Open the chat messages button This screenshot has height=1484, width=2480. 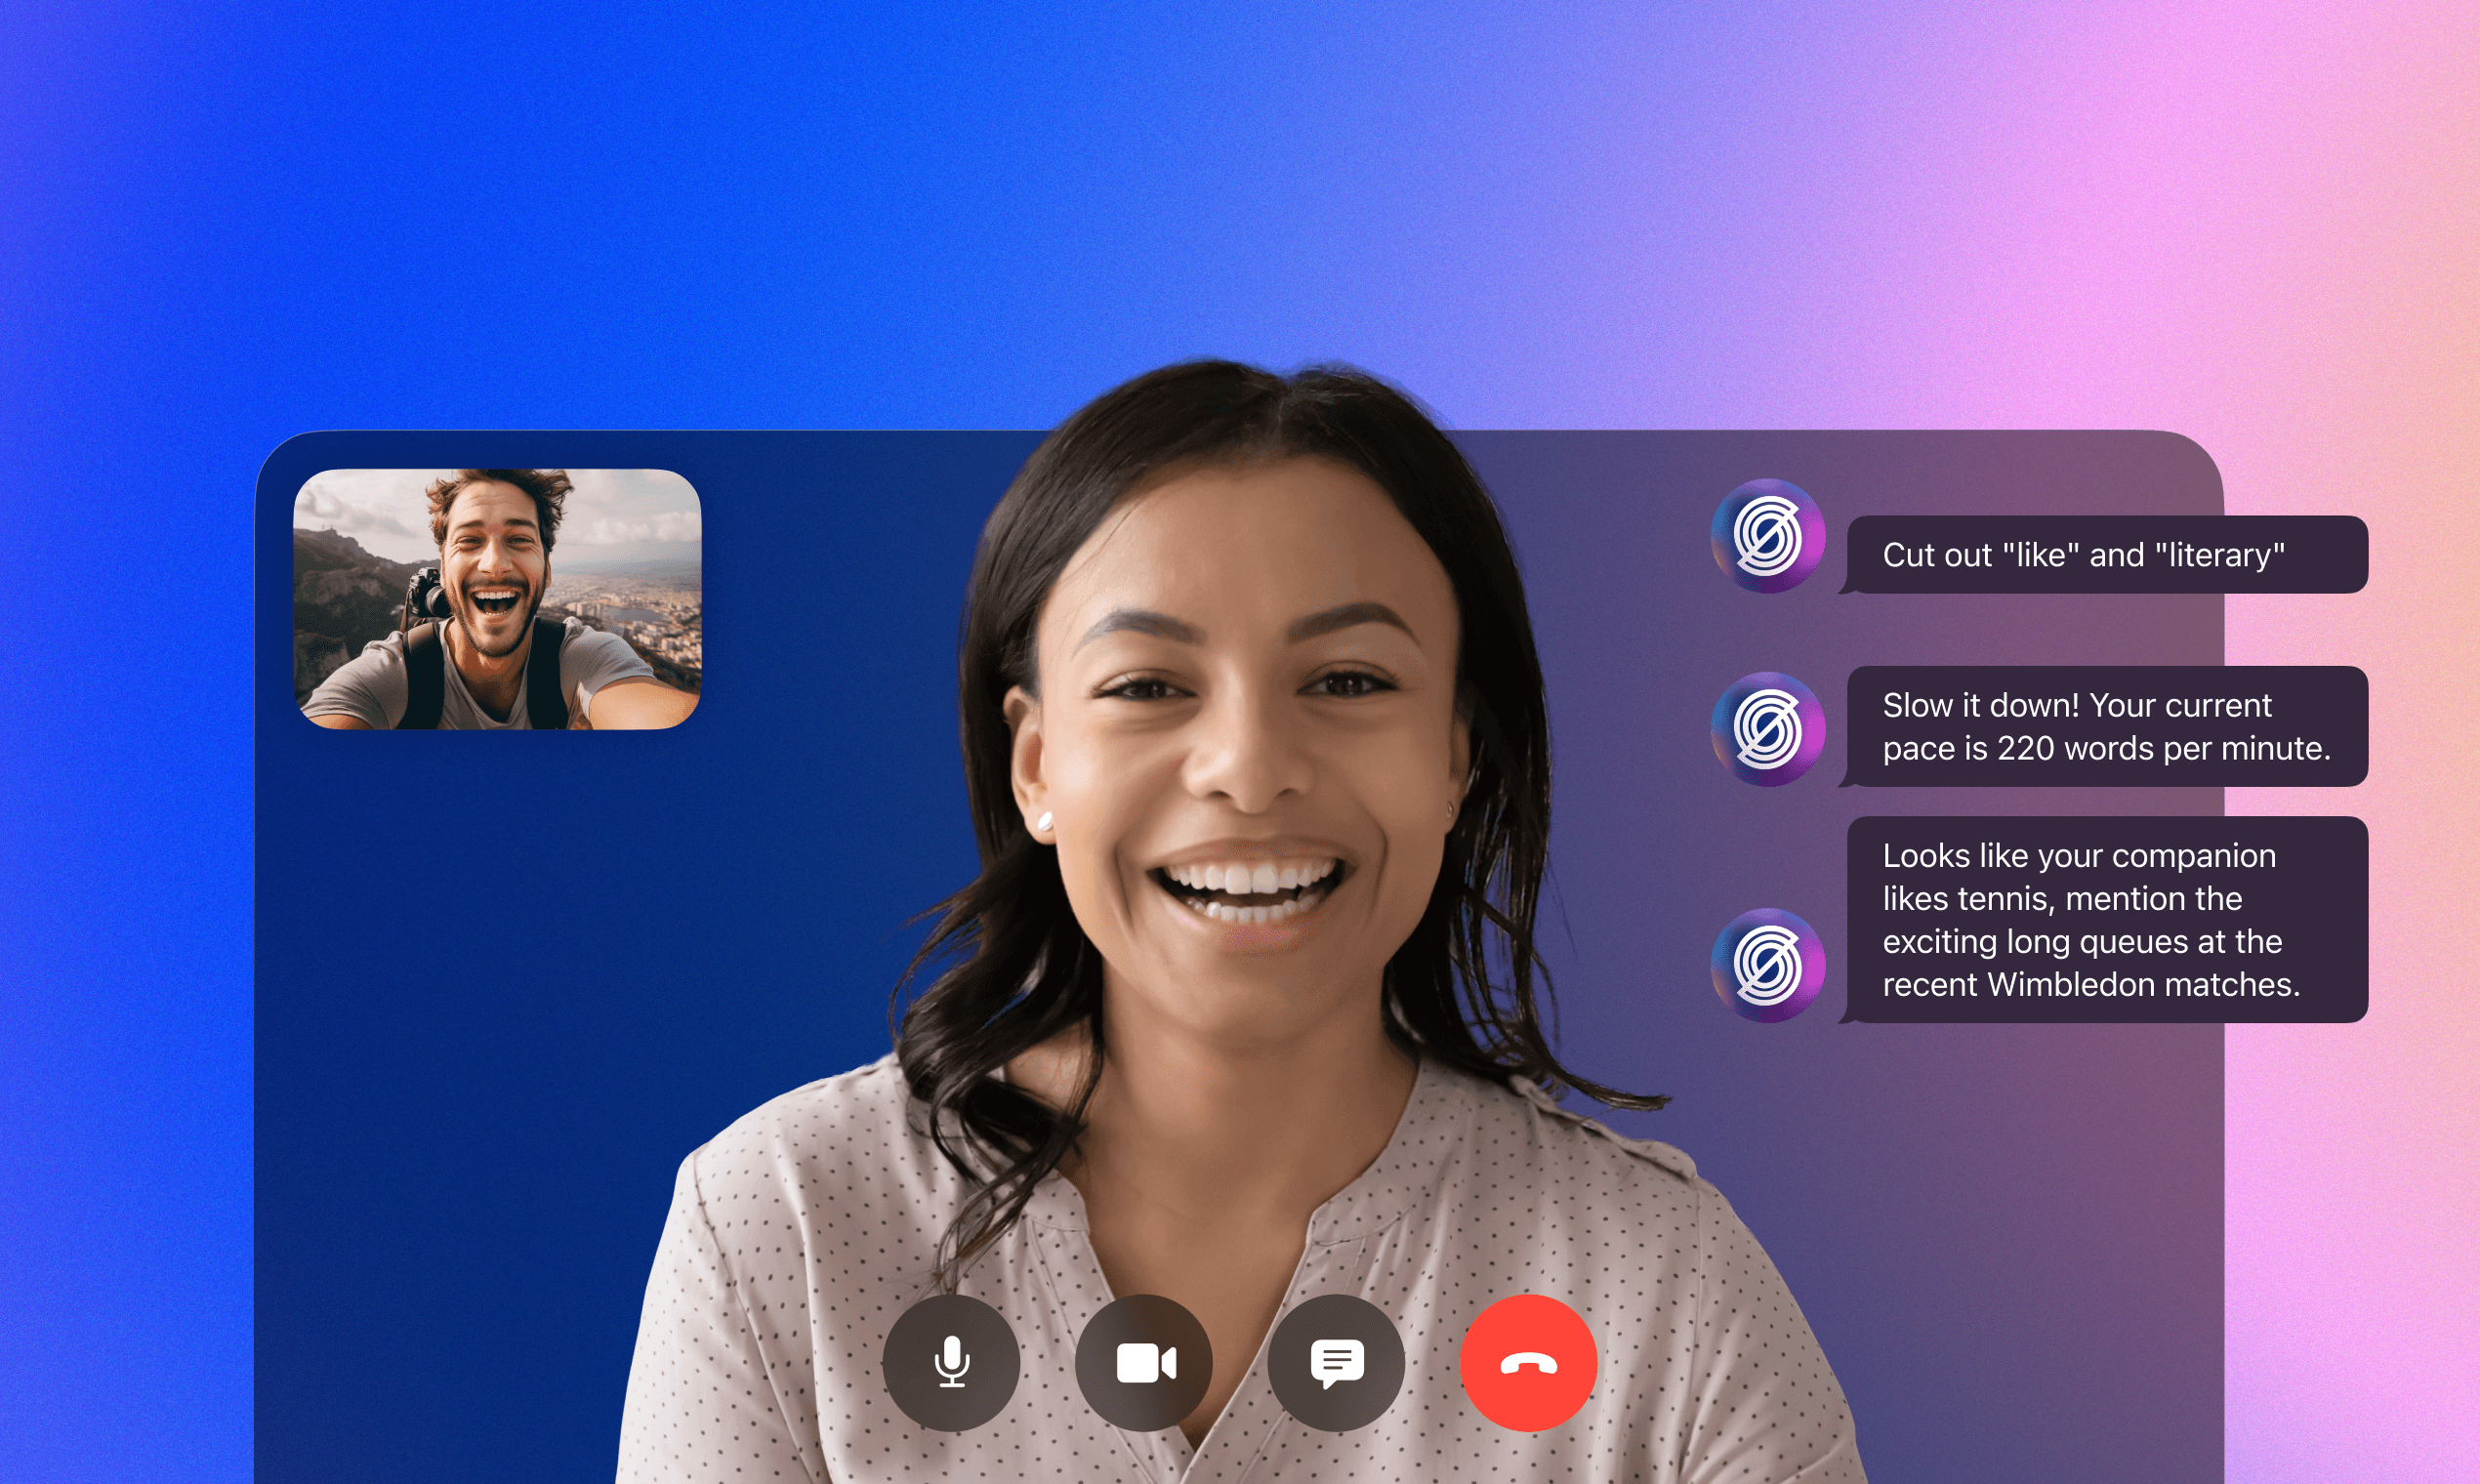1336,1363
